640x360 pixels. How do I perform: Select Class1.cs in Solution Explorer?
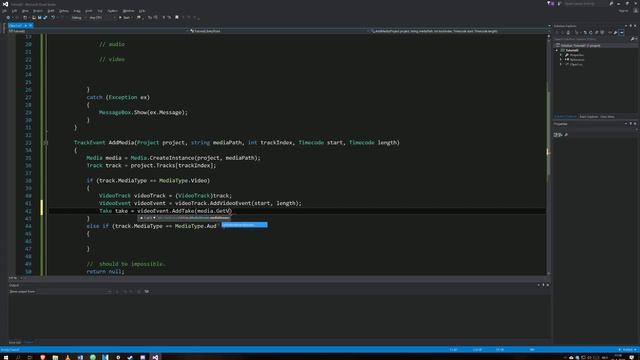click(576, 64)
